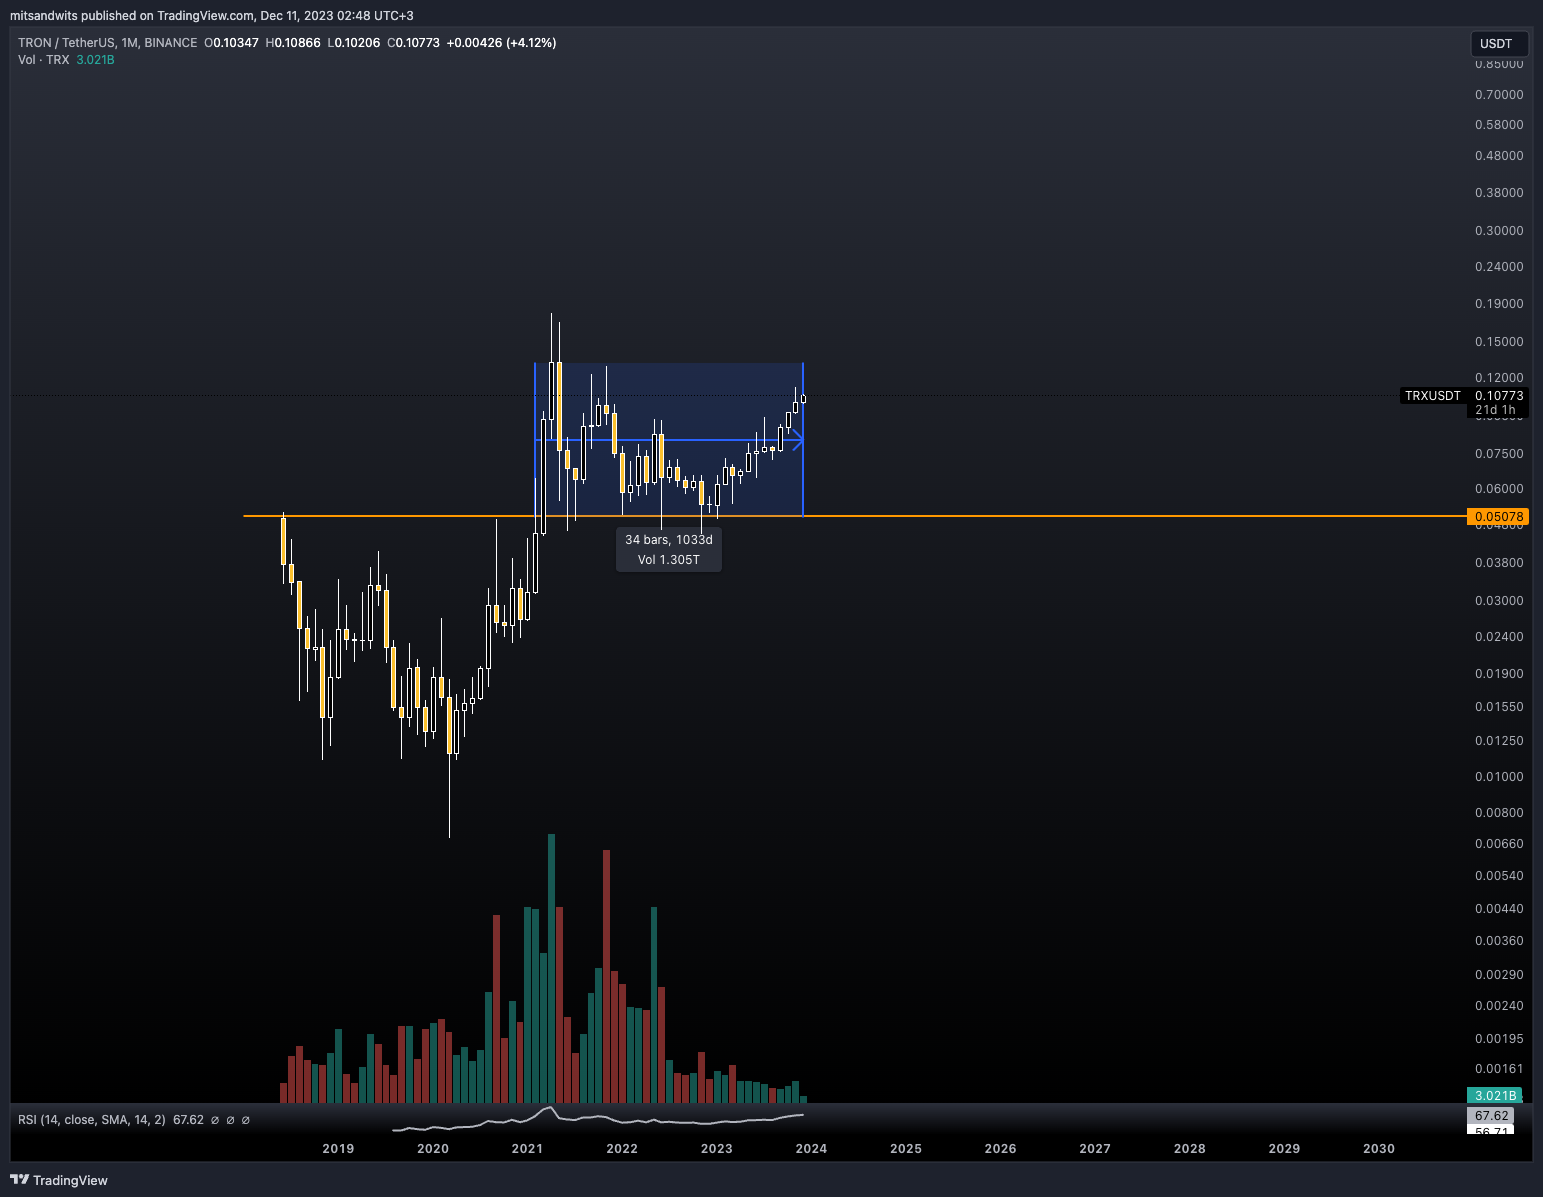Image resolution: width=1543 pixels, height=1197 pixels.
Task: Click the 2027 time axis label
Action: click(1095, 1149)
